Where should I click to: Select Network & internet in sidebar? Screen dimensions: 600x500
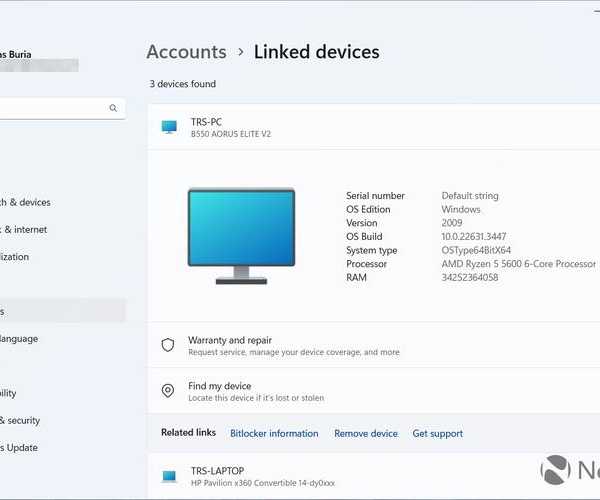24,229
